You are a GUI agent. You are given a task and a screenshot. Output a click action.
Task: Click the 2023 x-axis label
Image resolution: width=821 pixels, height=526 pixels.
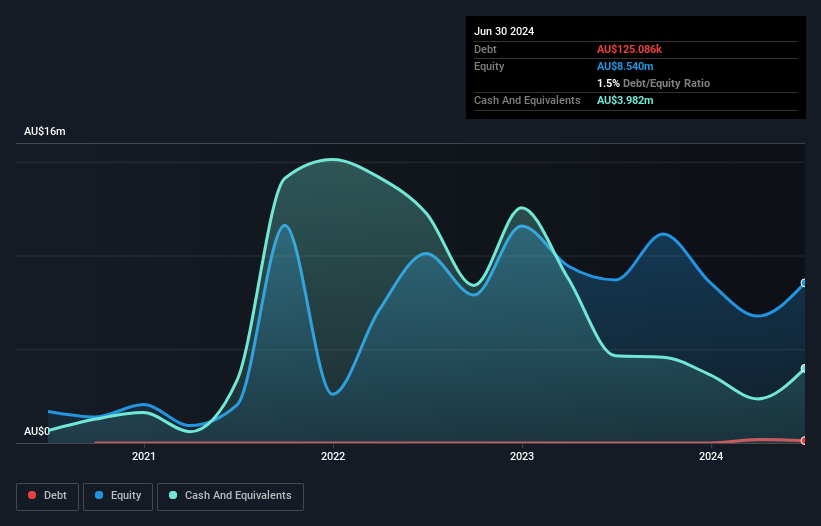point(522,456)
